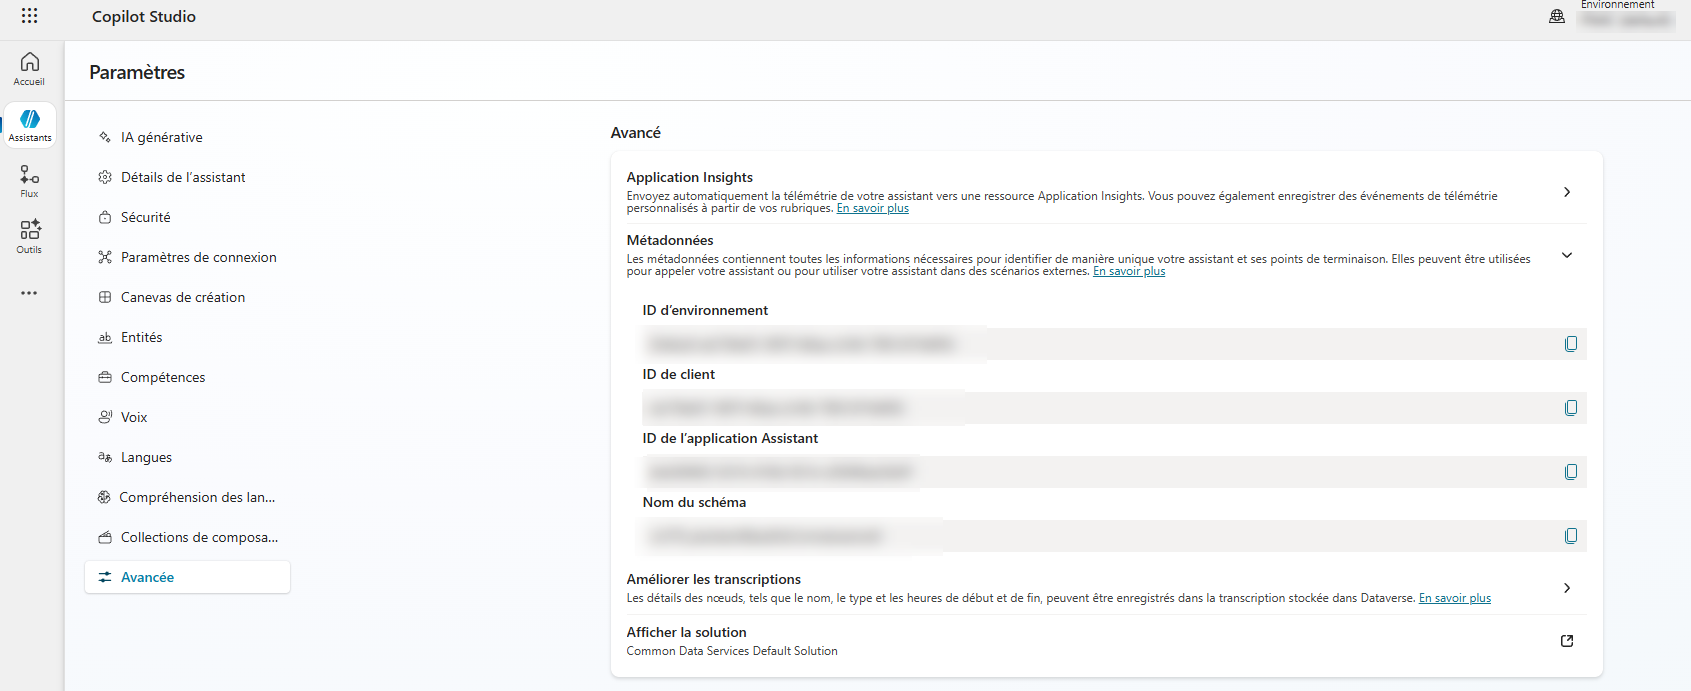The height and width of the screenshot is (691, 1691).
Task: Open Outils in the left sidebar
Action: (29, 237)
